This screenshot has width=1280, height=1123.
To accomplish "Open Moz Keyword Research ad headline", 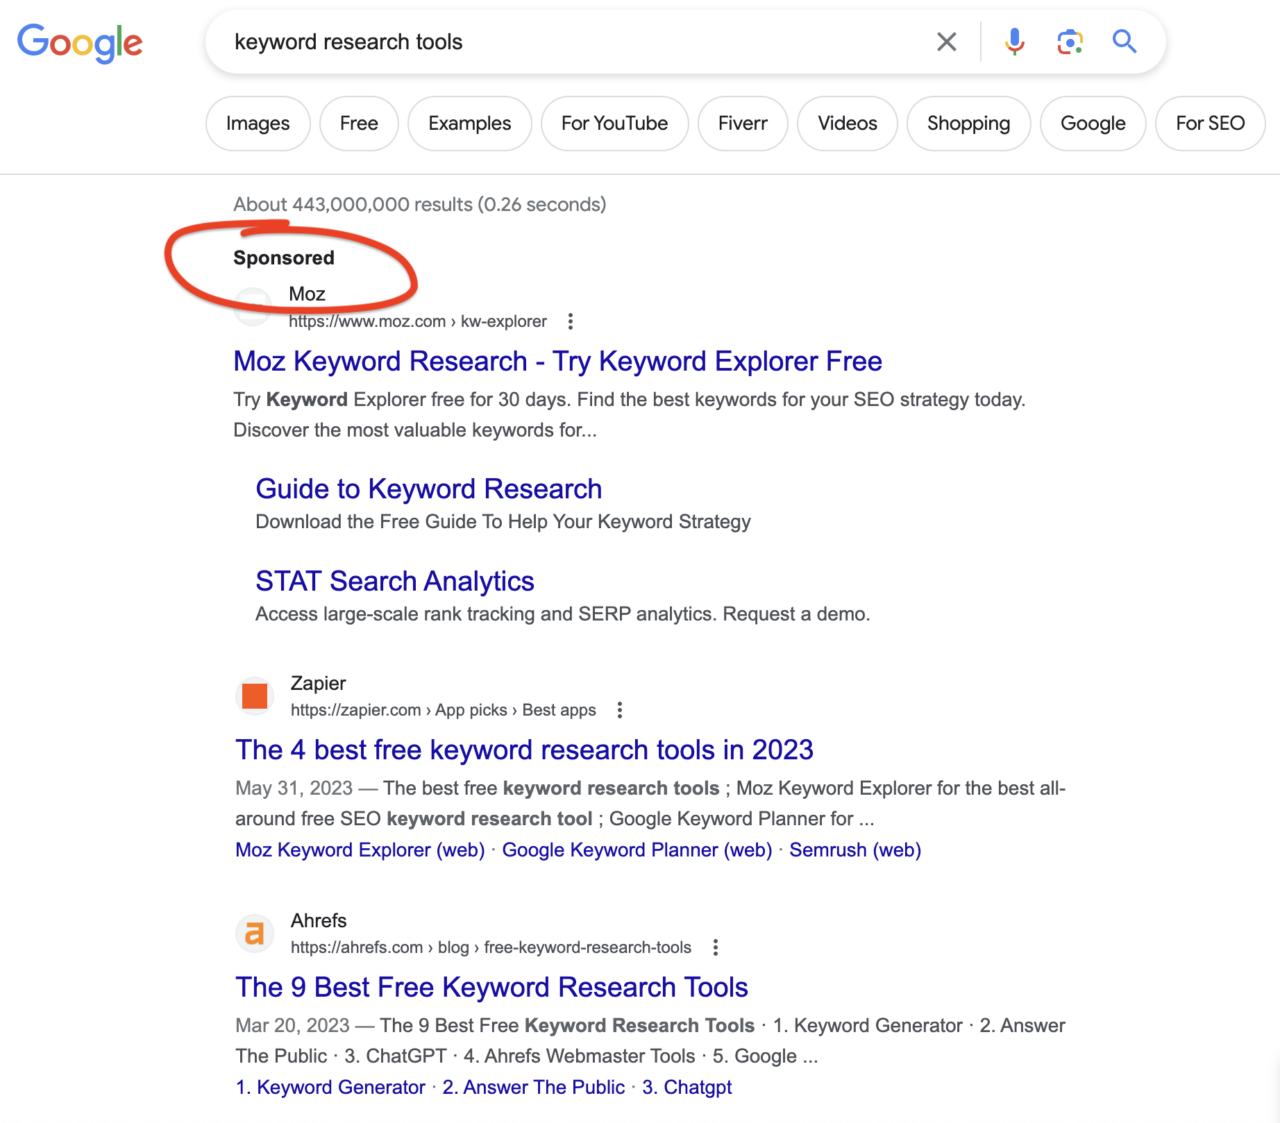I will (558, 361).
